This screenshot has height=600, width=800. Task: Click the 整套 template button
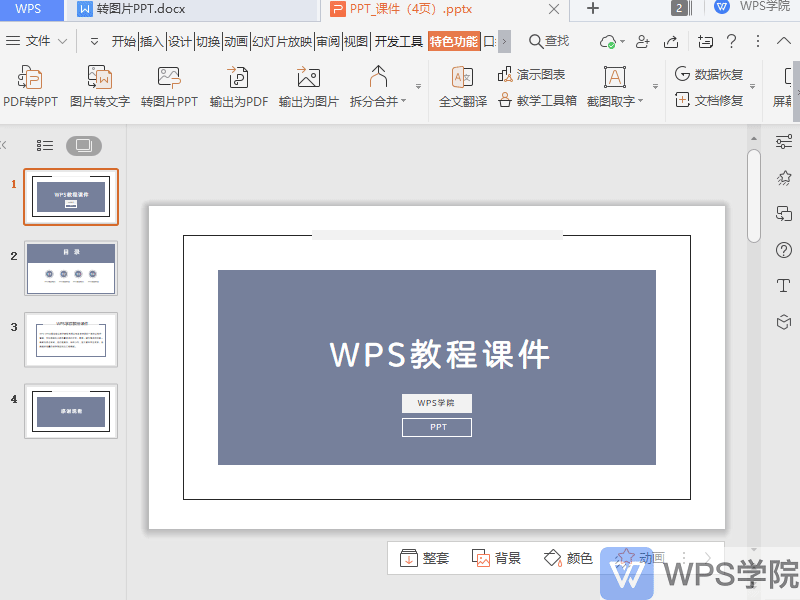(424, 558)
